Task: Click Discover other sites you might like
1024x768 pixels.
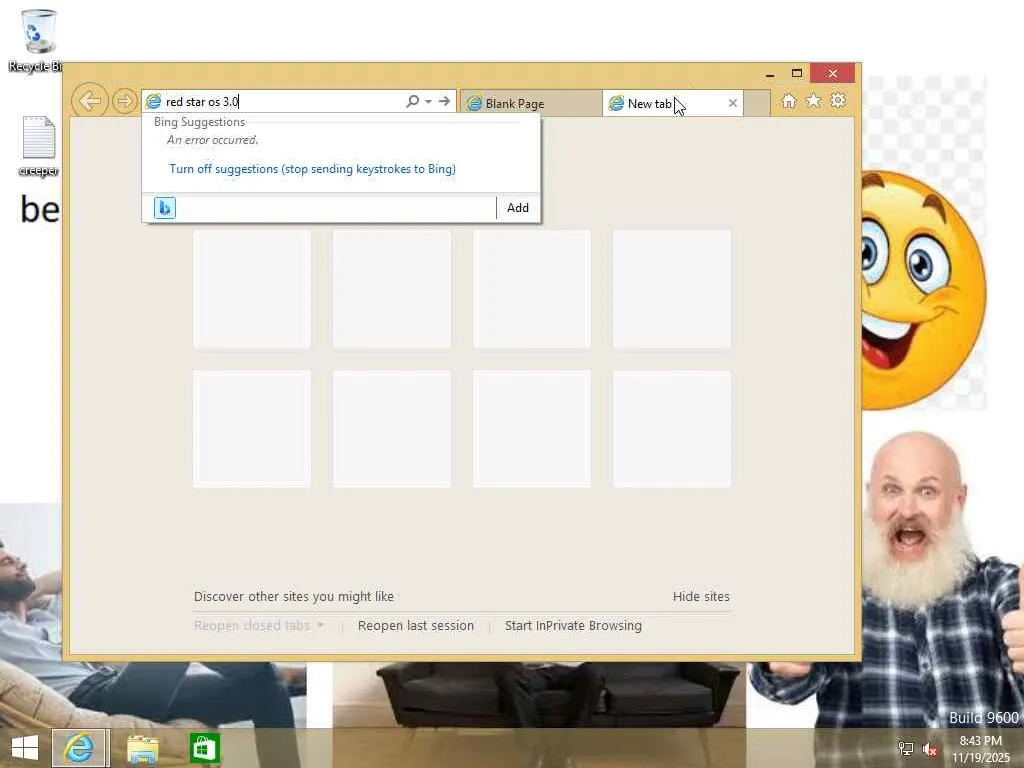Action: coord(294,596)
